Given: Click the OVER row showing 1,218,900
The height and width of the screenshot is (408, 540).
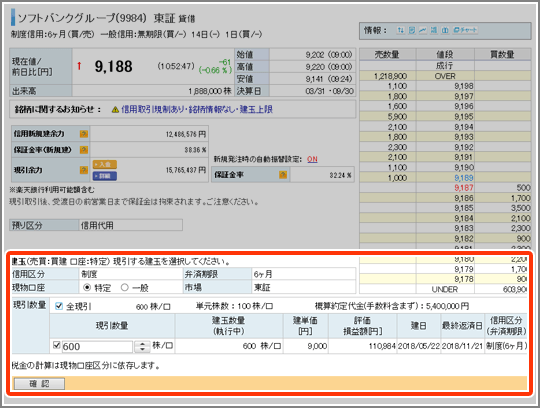Looking at the screenshot, I should [x=445, y=76].
